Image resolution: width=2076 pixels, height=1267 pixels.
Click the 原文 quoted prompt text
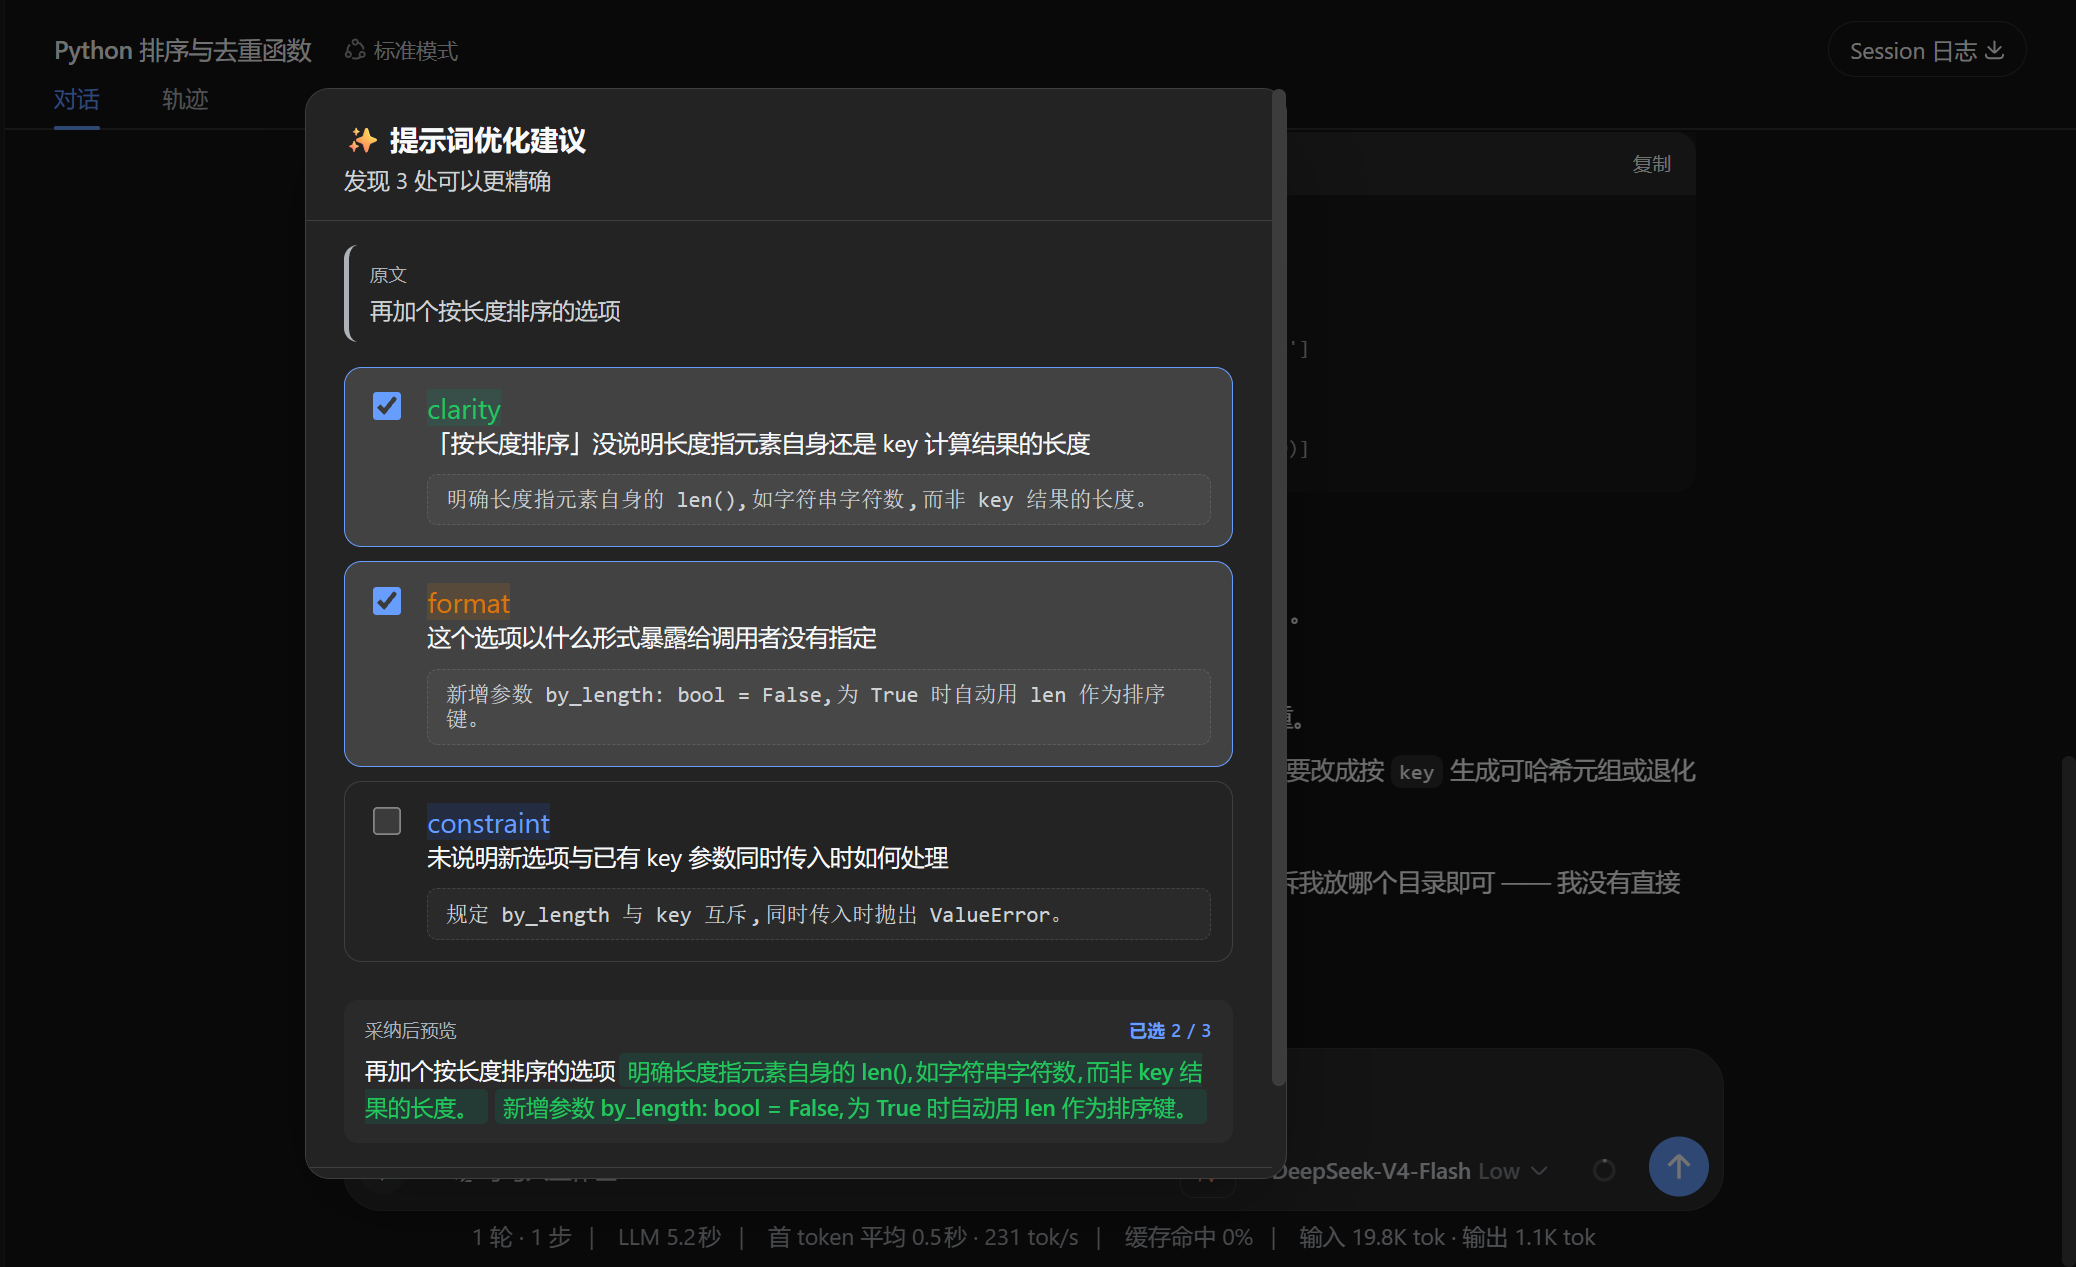(x=495, y=312)
